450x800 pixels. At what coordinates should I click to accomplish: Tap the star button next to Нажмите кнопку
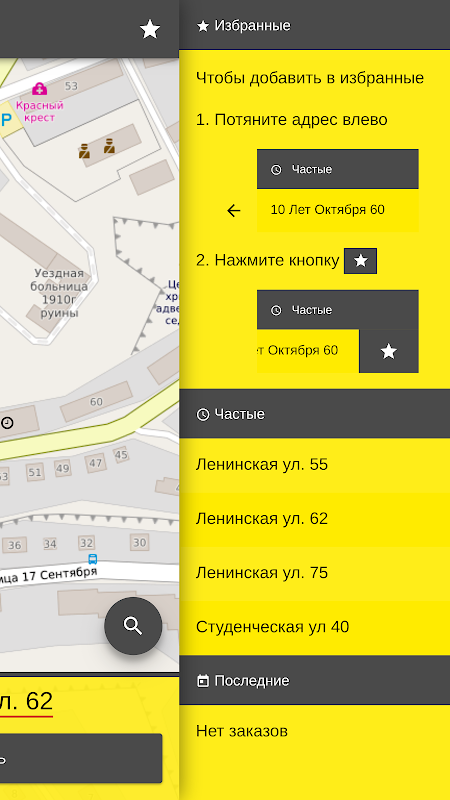pos(361,261)
